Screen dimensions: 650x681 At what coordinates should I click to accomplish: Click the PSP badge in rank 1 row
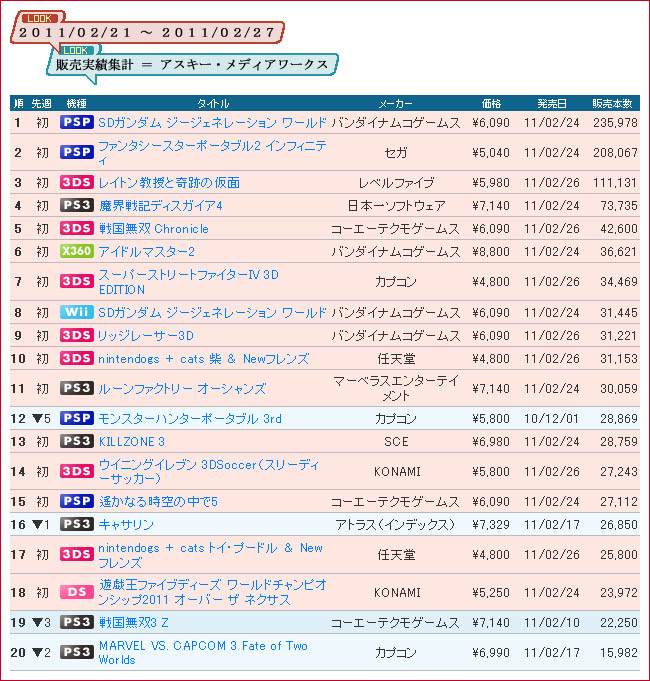point(77,122)
